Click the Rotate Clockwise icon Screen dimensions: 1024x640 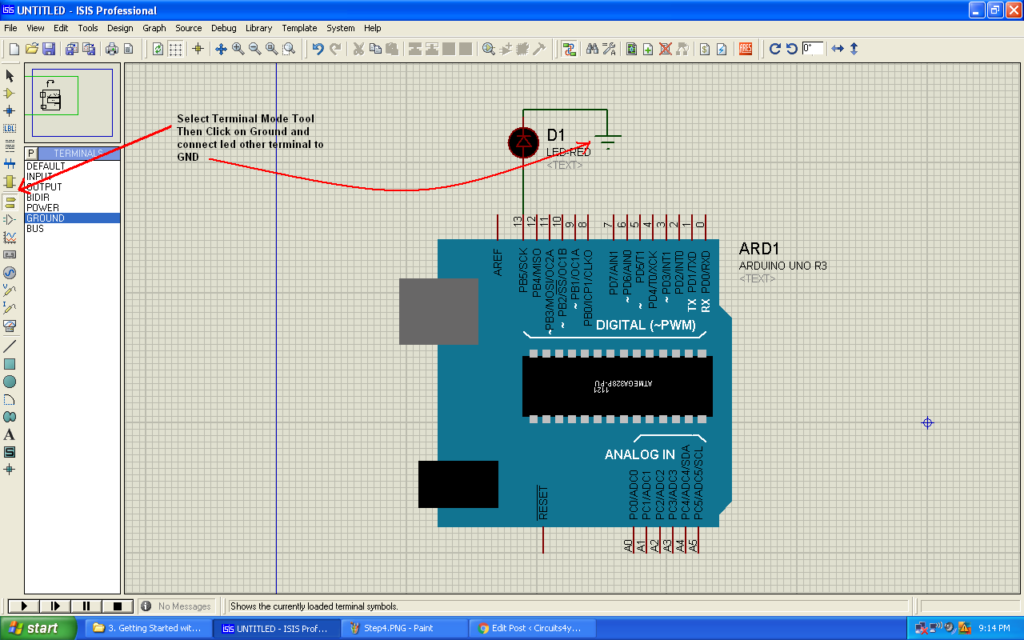click(775, 49)
